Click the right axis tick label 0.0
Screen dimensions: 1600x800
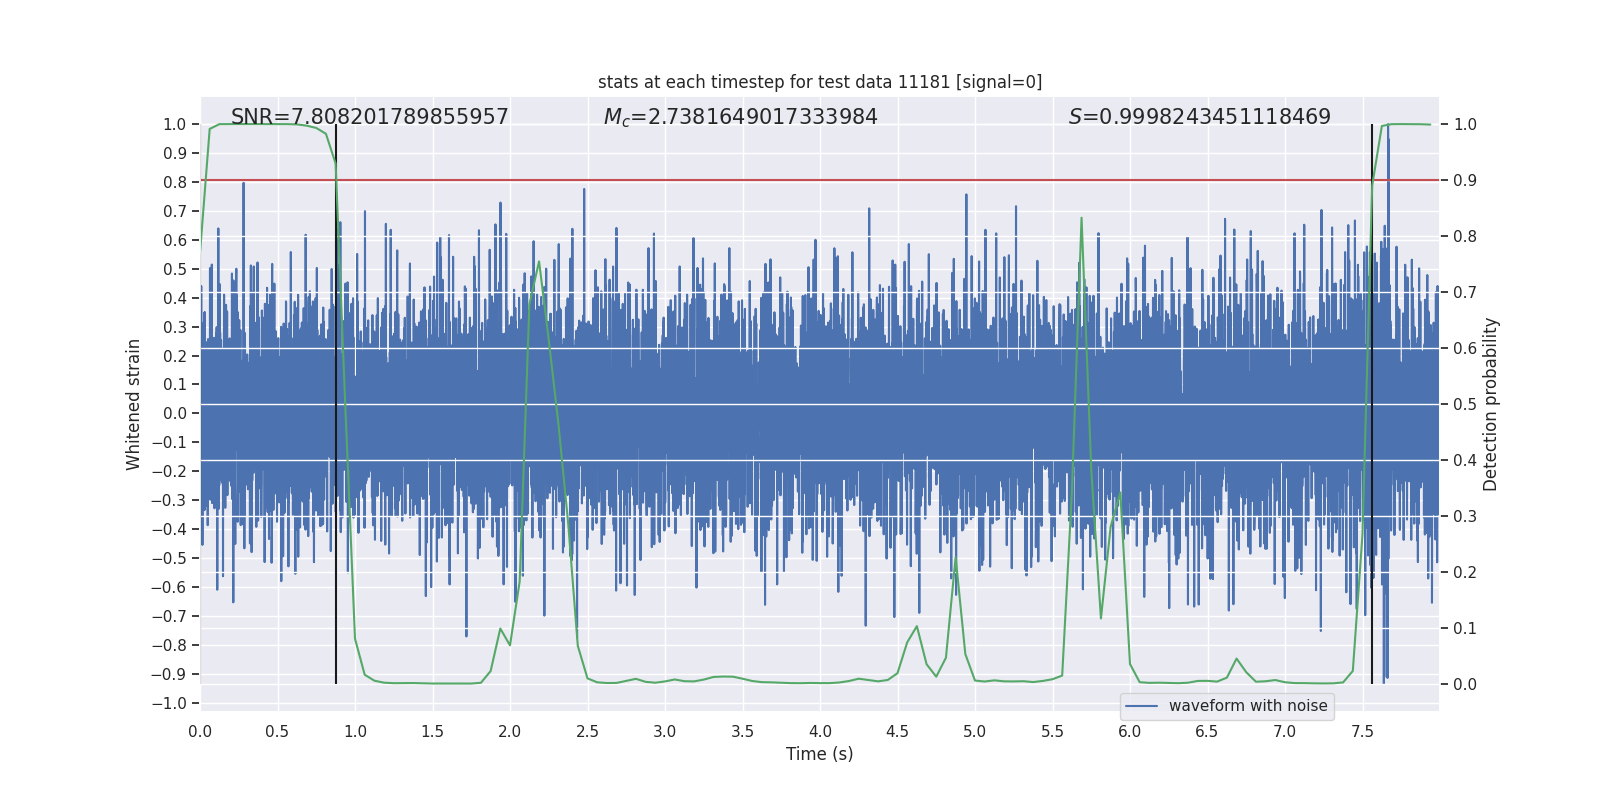click(x=1465, y=685)
